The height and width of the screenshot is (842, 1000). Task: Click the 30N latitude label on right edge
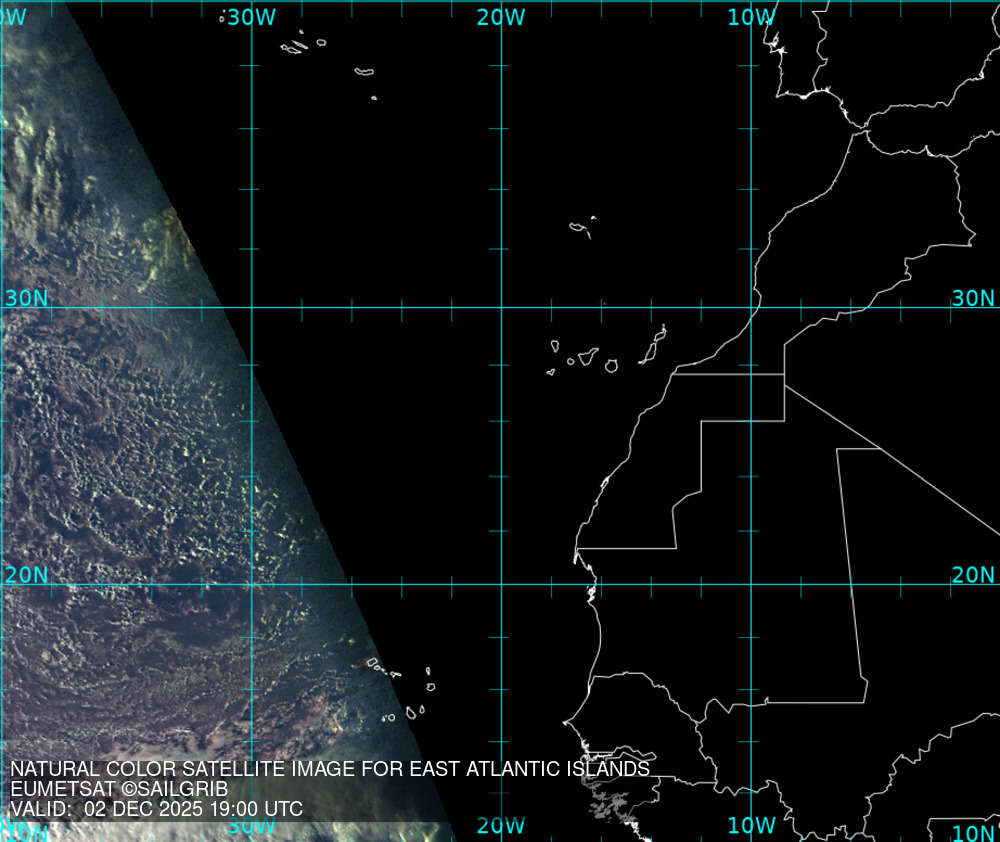pos(972,298)
